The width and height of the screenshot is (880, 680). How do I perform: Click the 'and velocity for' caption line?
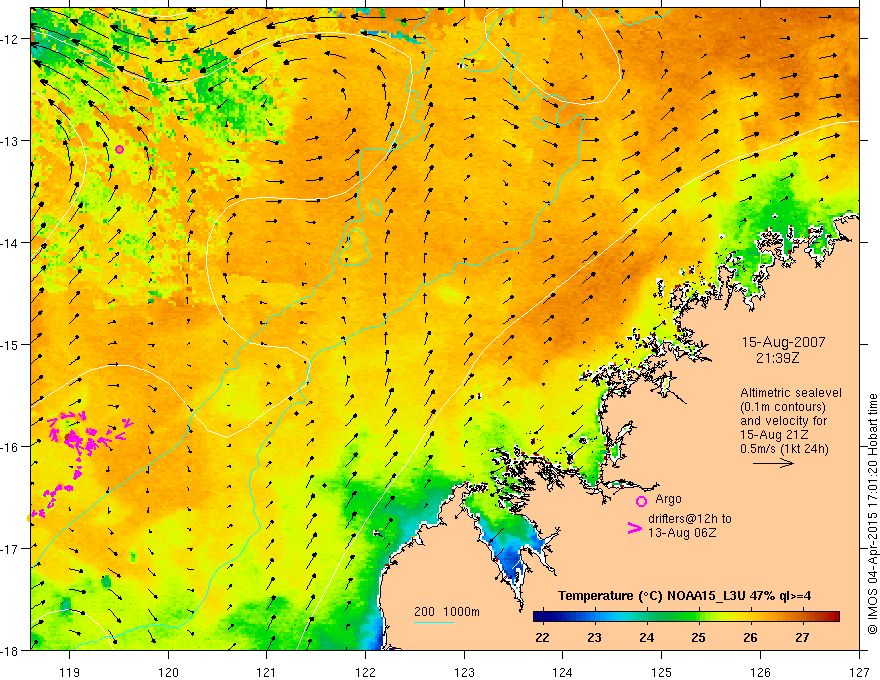(x=783, y=421)
